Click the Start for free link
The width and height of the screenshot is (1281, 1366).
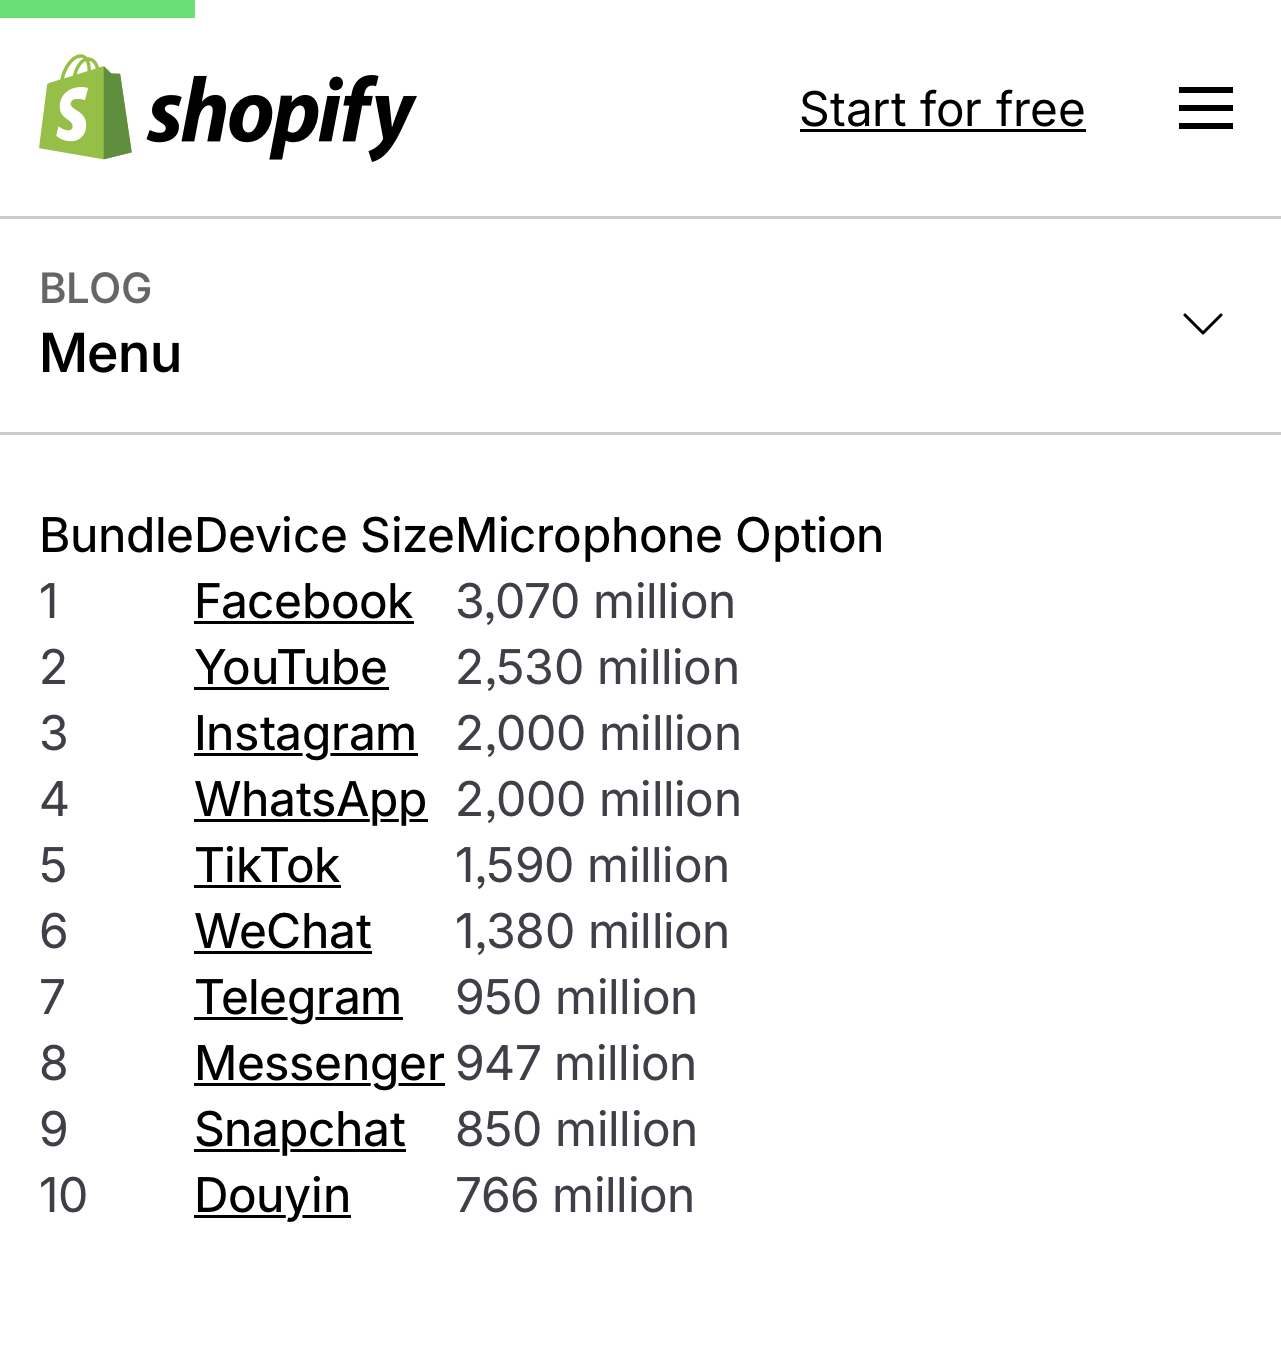pyautogui.click(x=942, y=109)
